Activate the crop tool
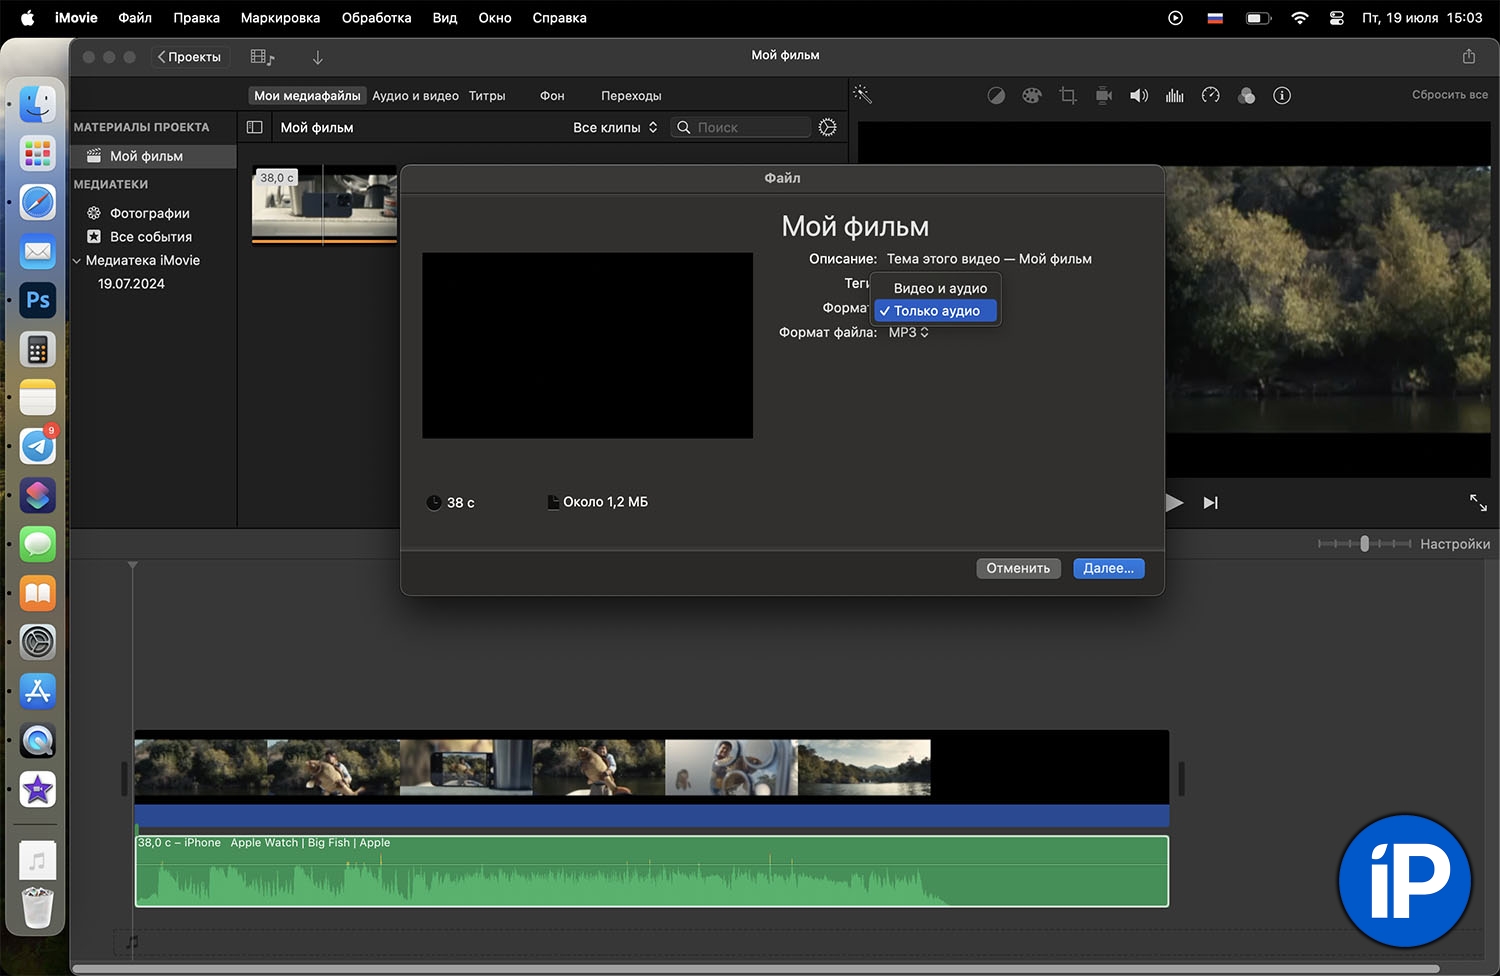 click(x=1068, y=96)
